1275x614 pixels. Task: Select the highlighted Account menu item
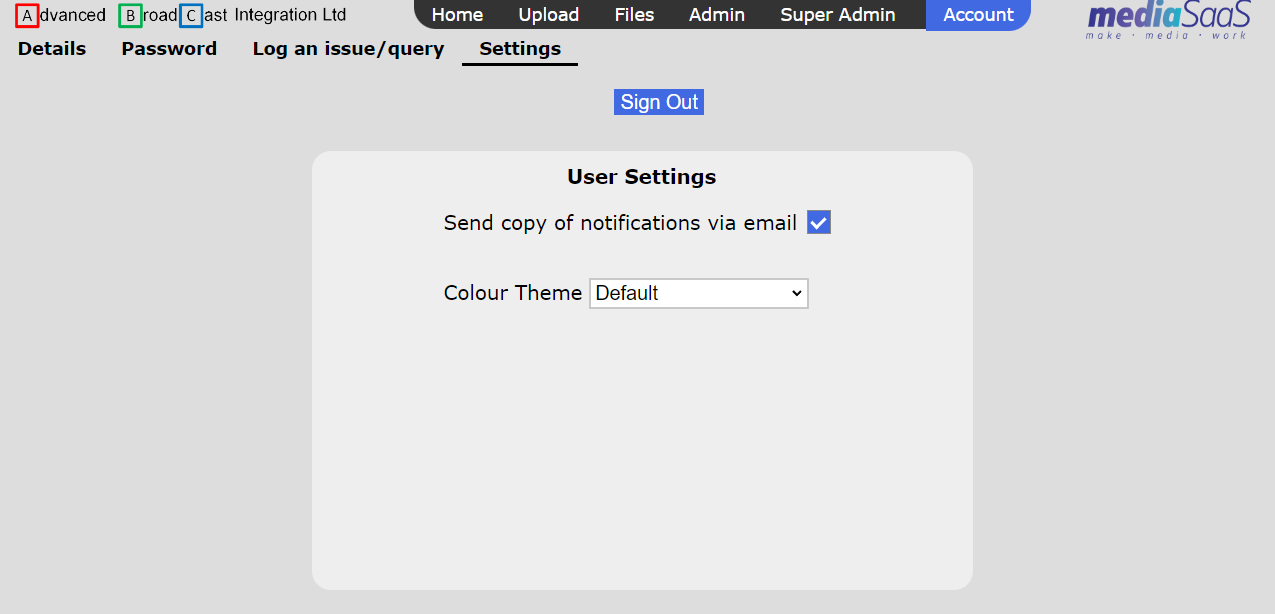tap(978, 15)
